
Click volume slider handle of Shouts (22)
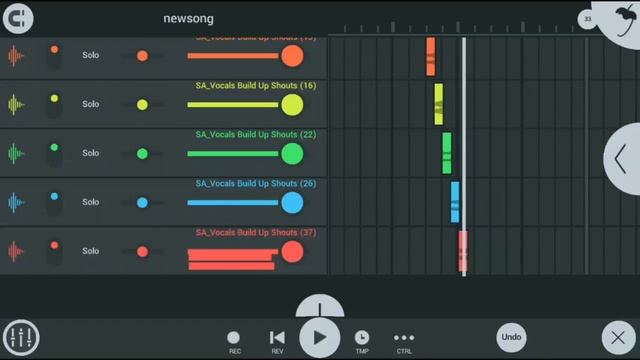tap(292, 153)
